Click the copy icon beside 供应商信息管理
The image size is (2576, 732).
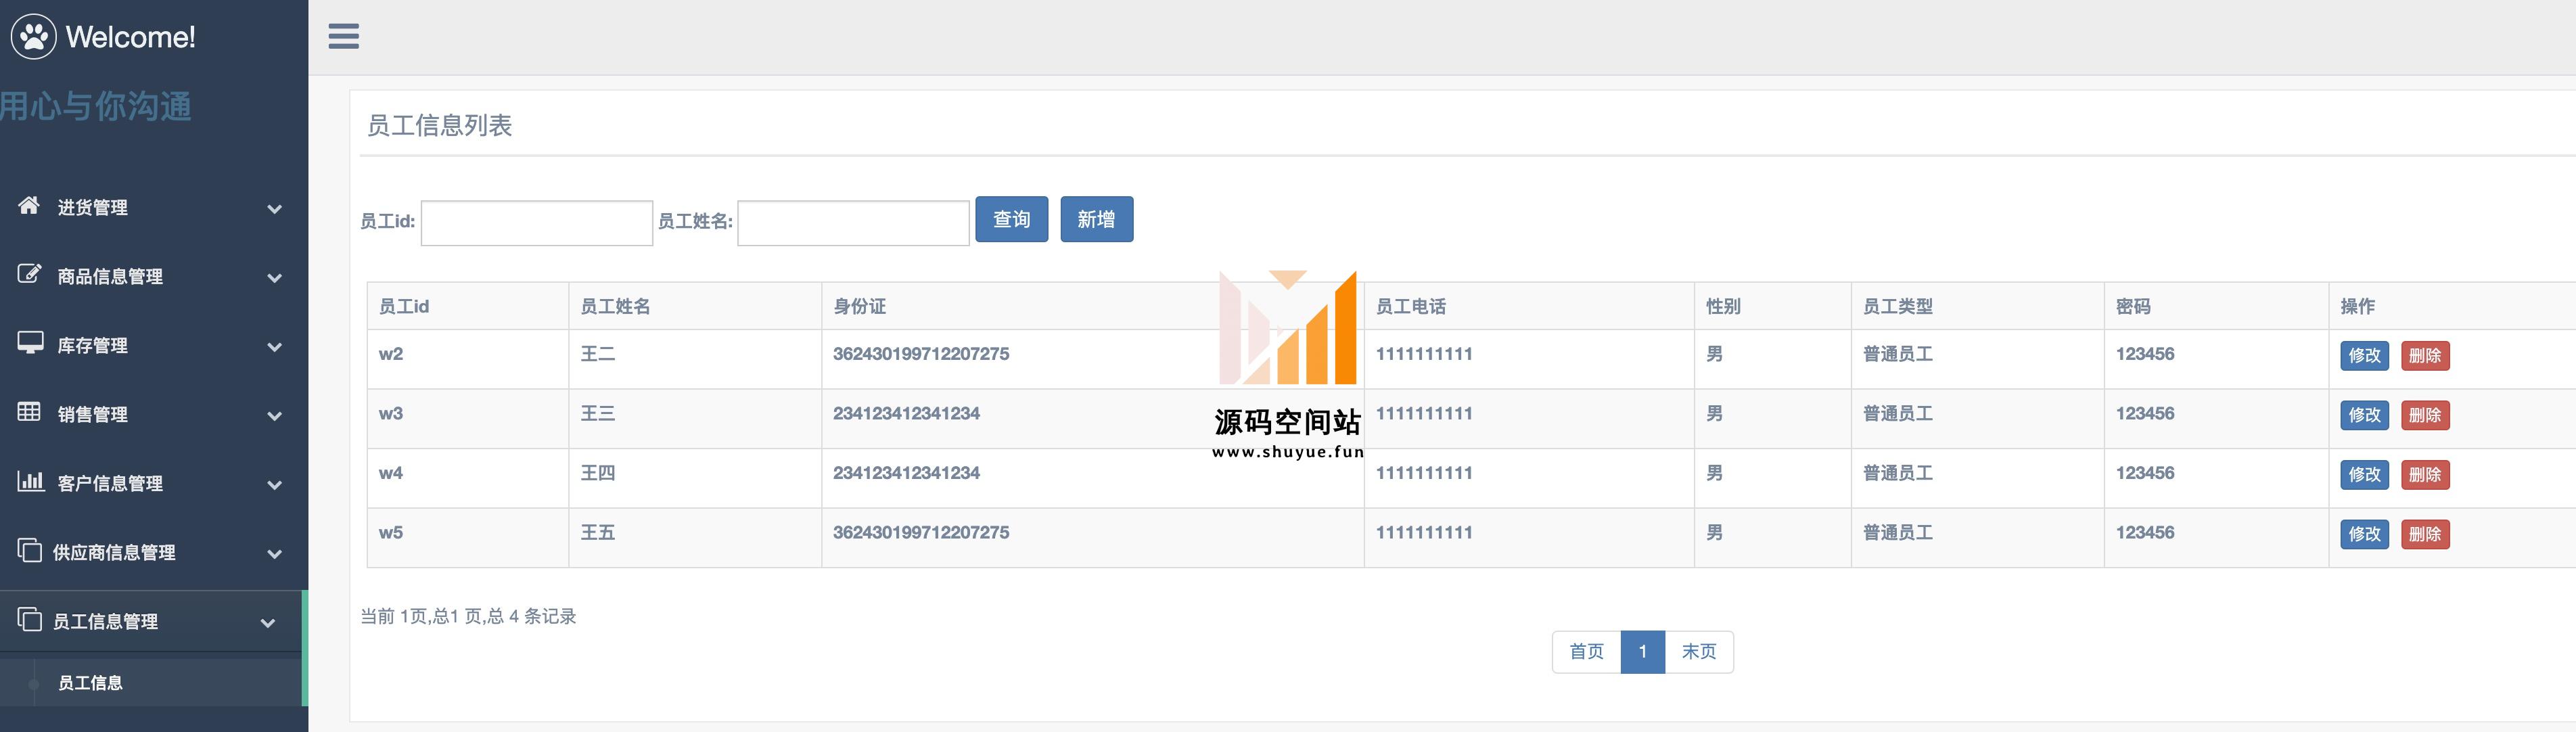click(x=29, y=550)
